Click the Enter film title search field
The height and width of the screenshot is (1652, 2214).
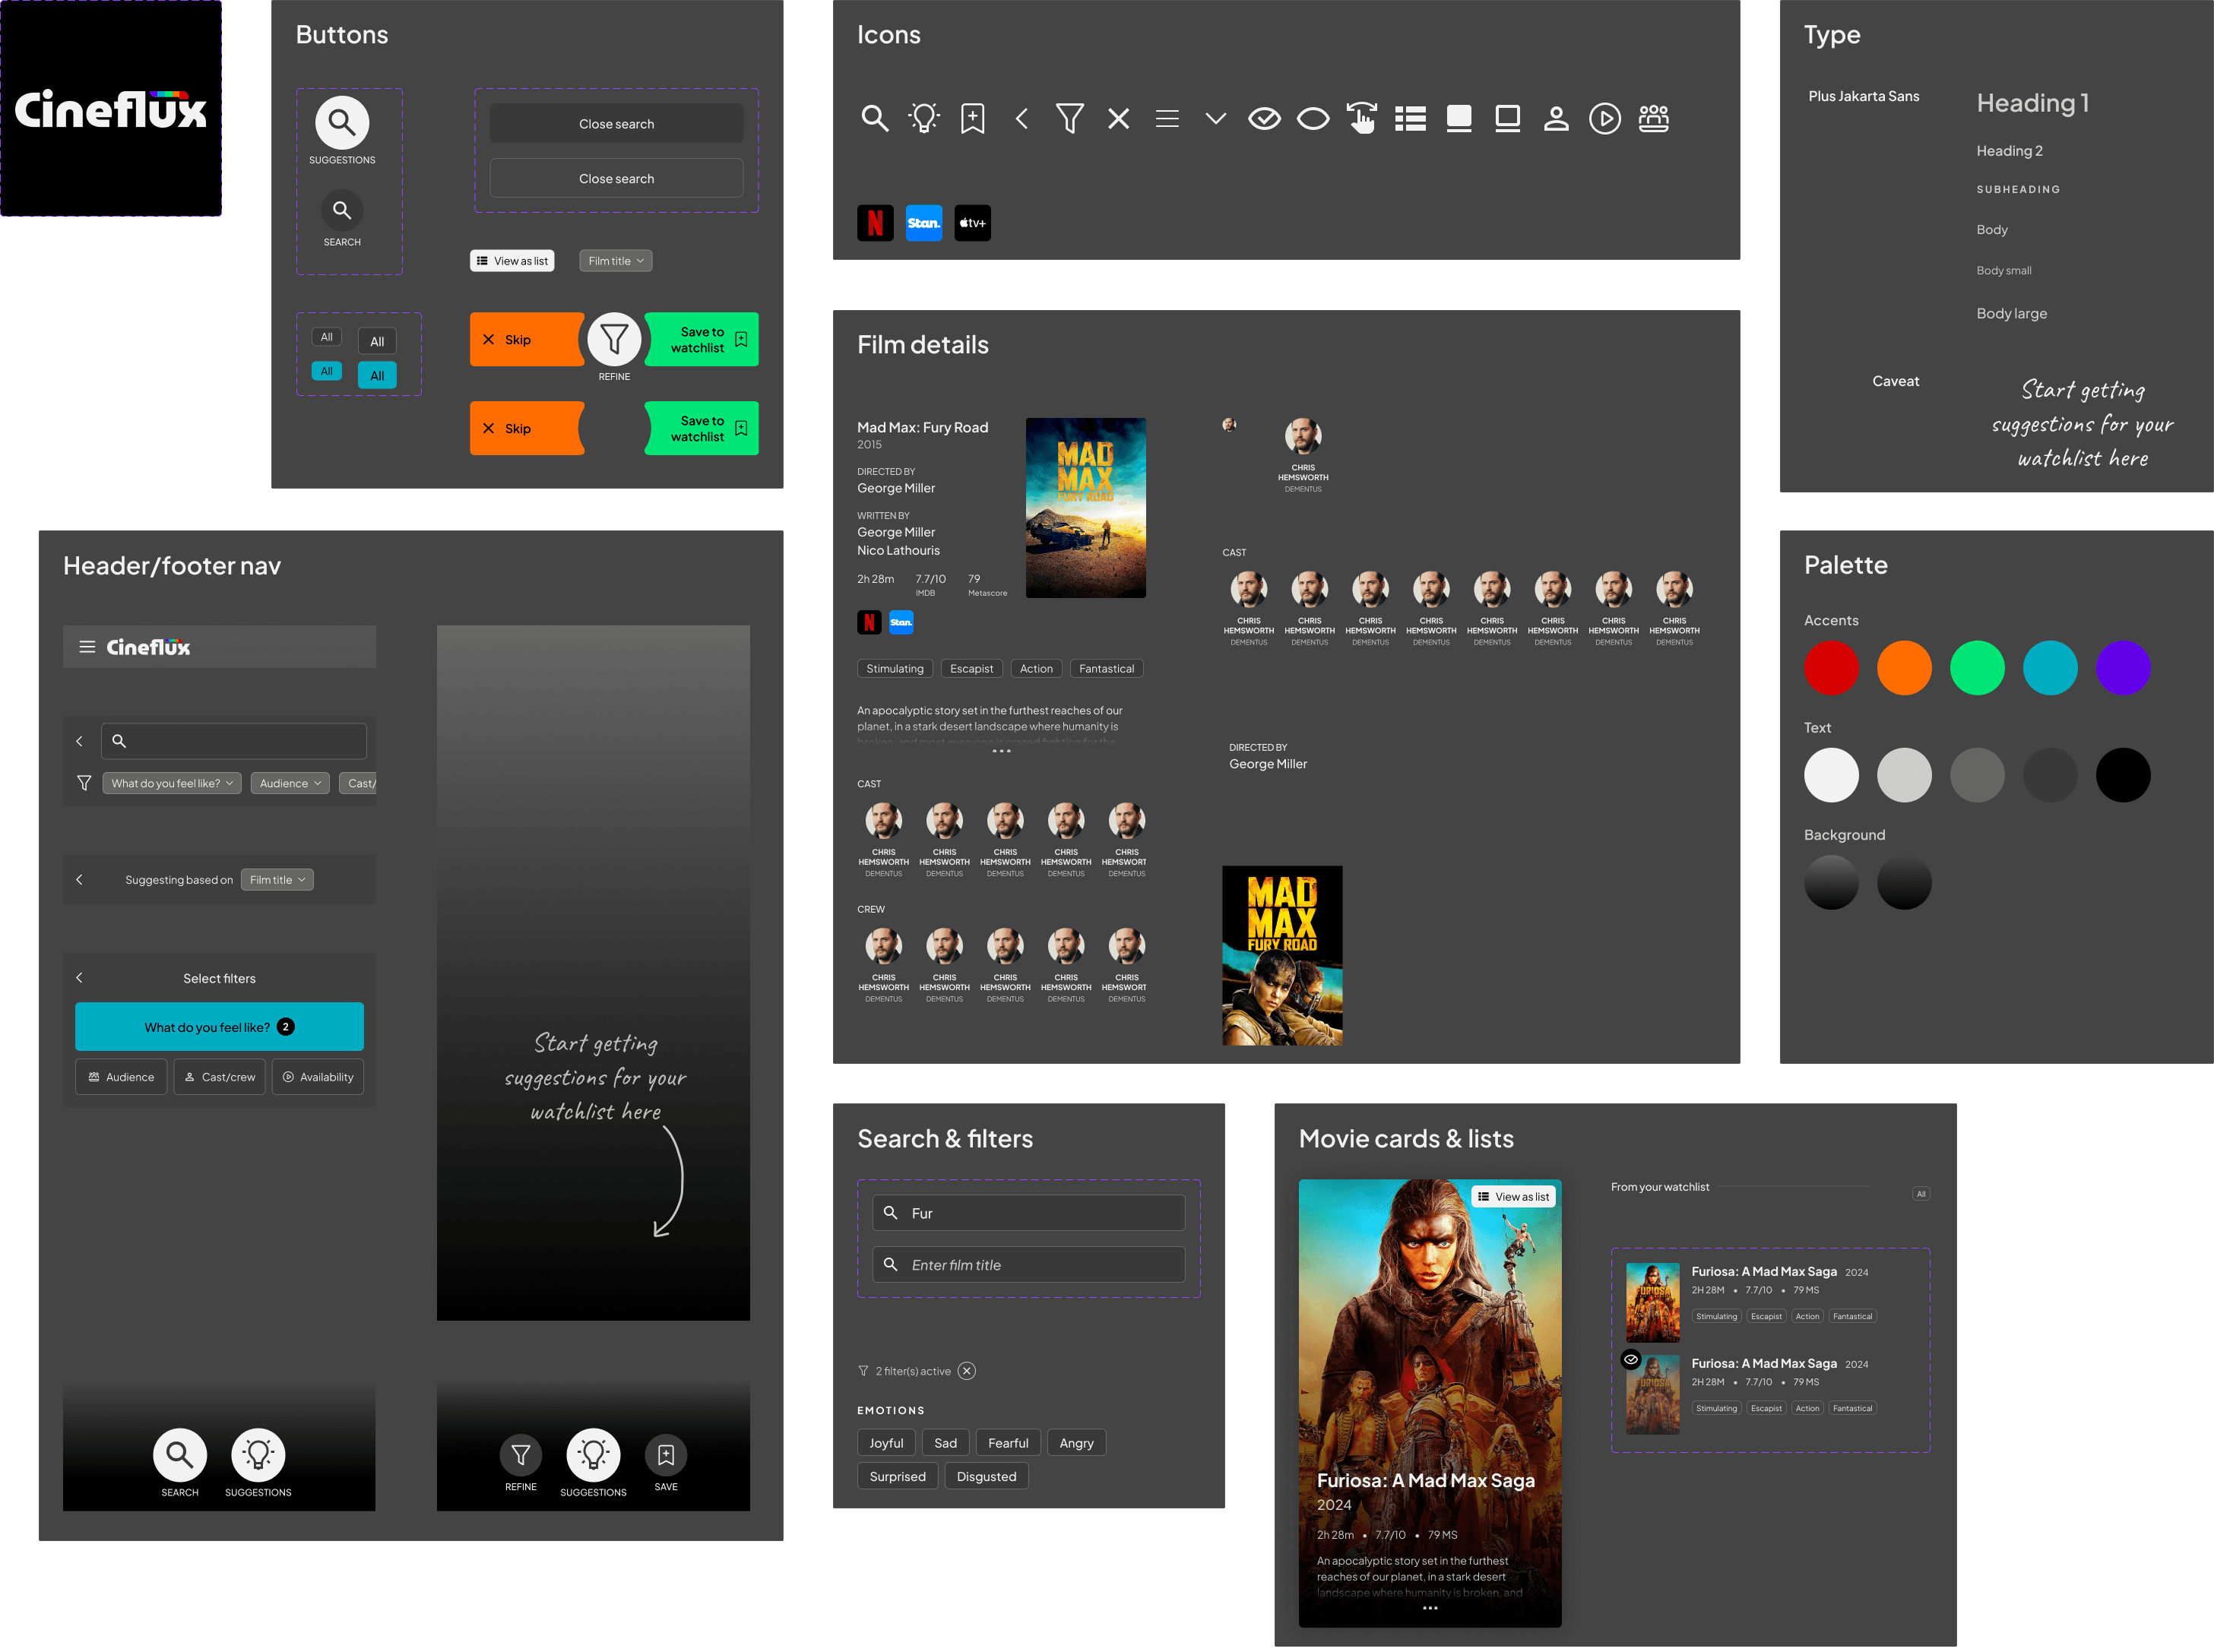point(1029,1265)
